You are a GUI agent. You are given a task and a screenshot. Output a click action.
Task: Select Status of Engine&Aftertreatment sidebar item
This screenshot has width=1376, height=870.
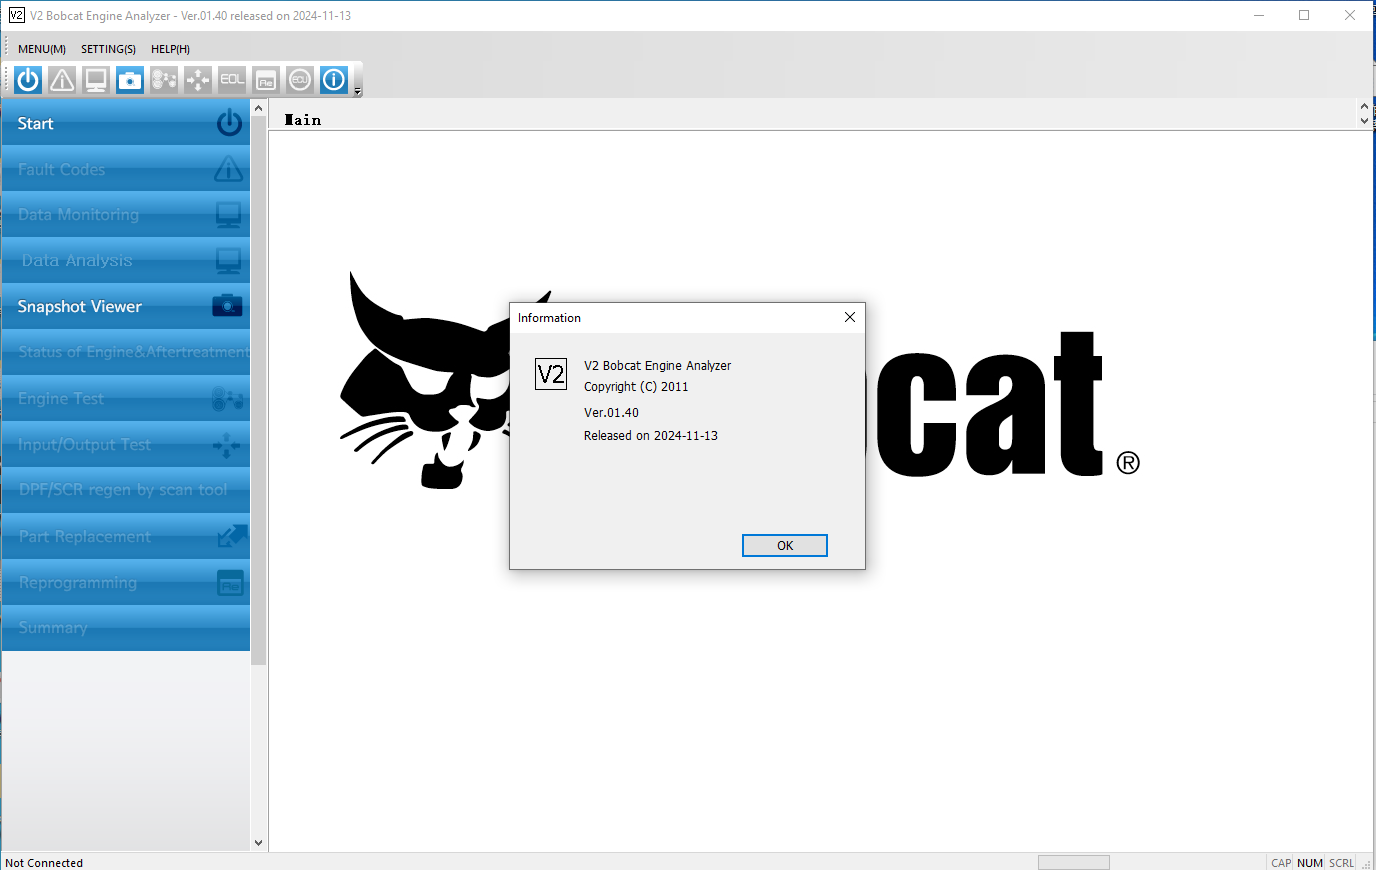click(126, 353)
